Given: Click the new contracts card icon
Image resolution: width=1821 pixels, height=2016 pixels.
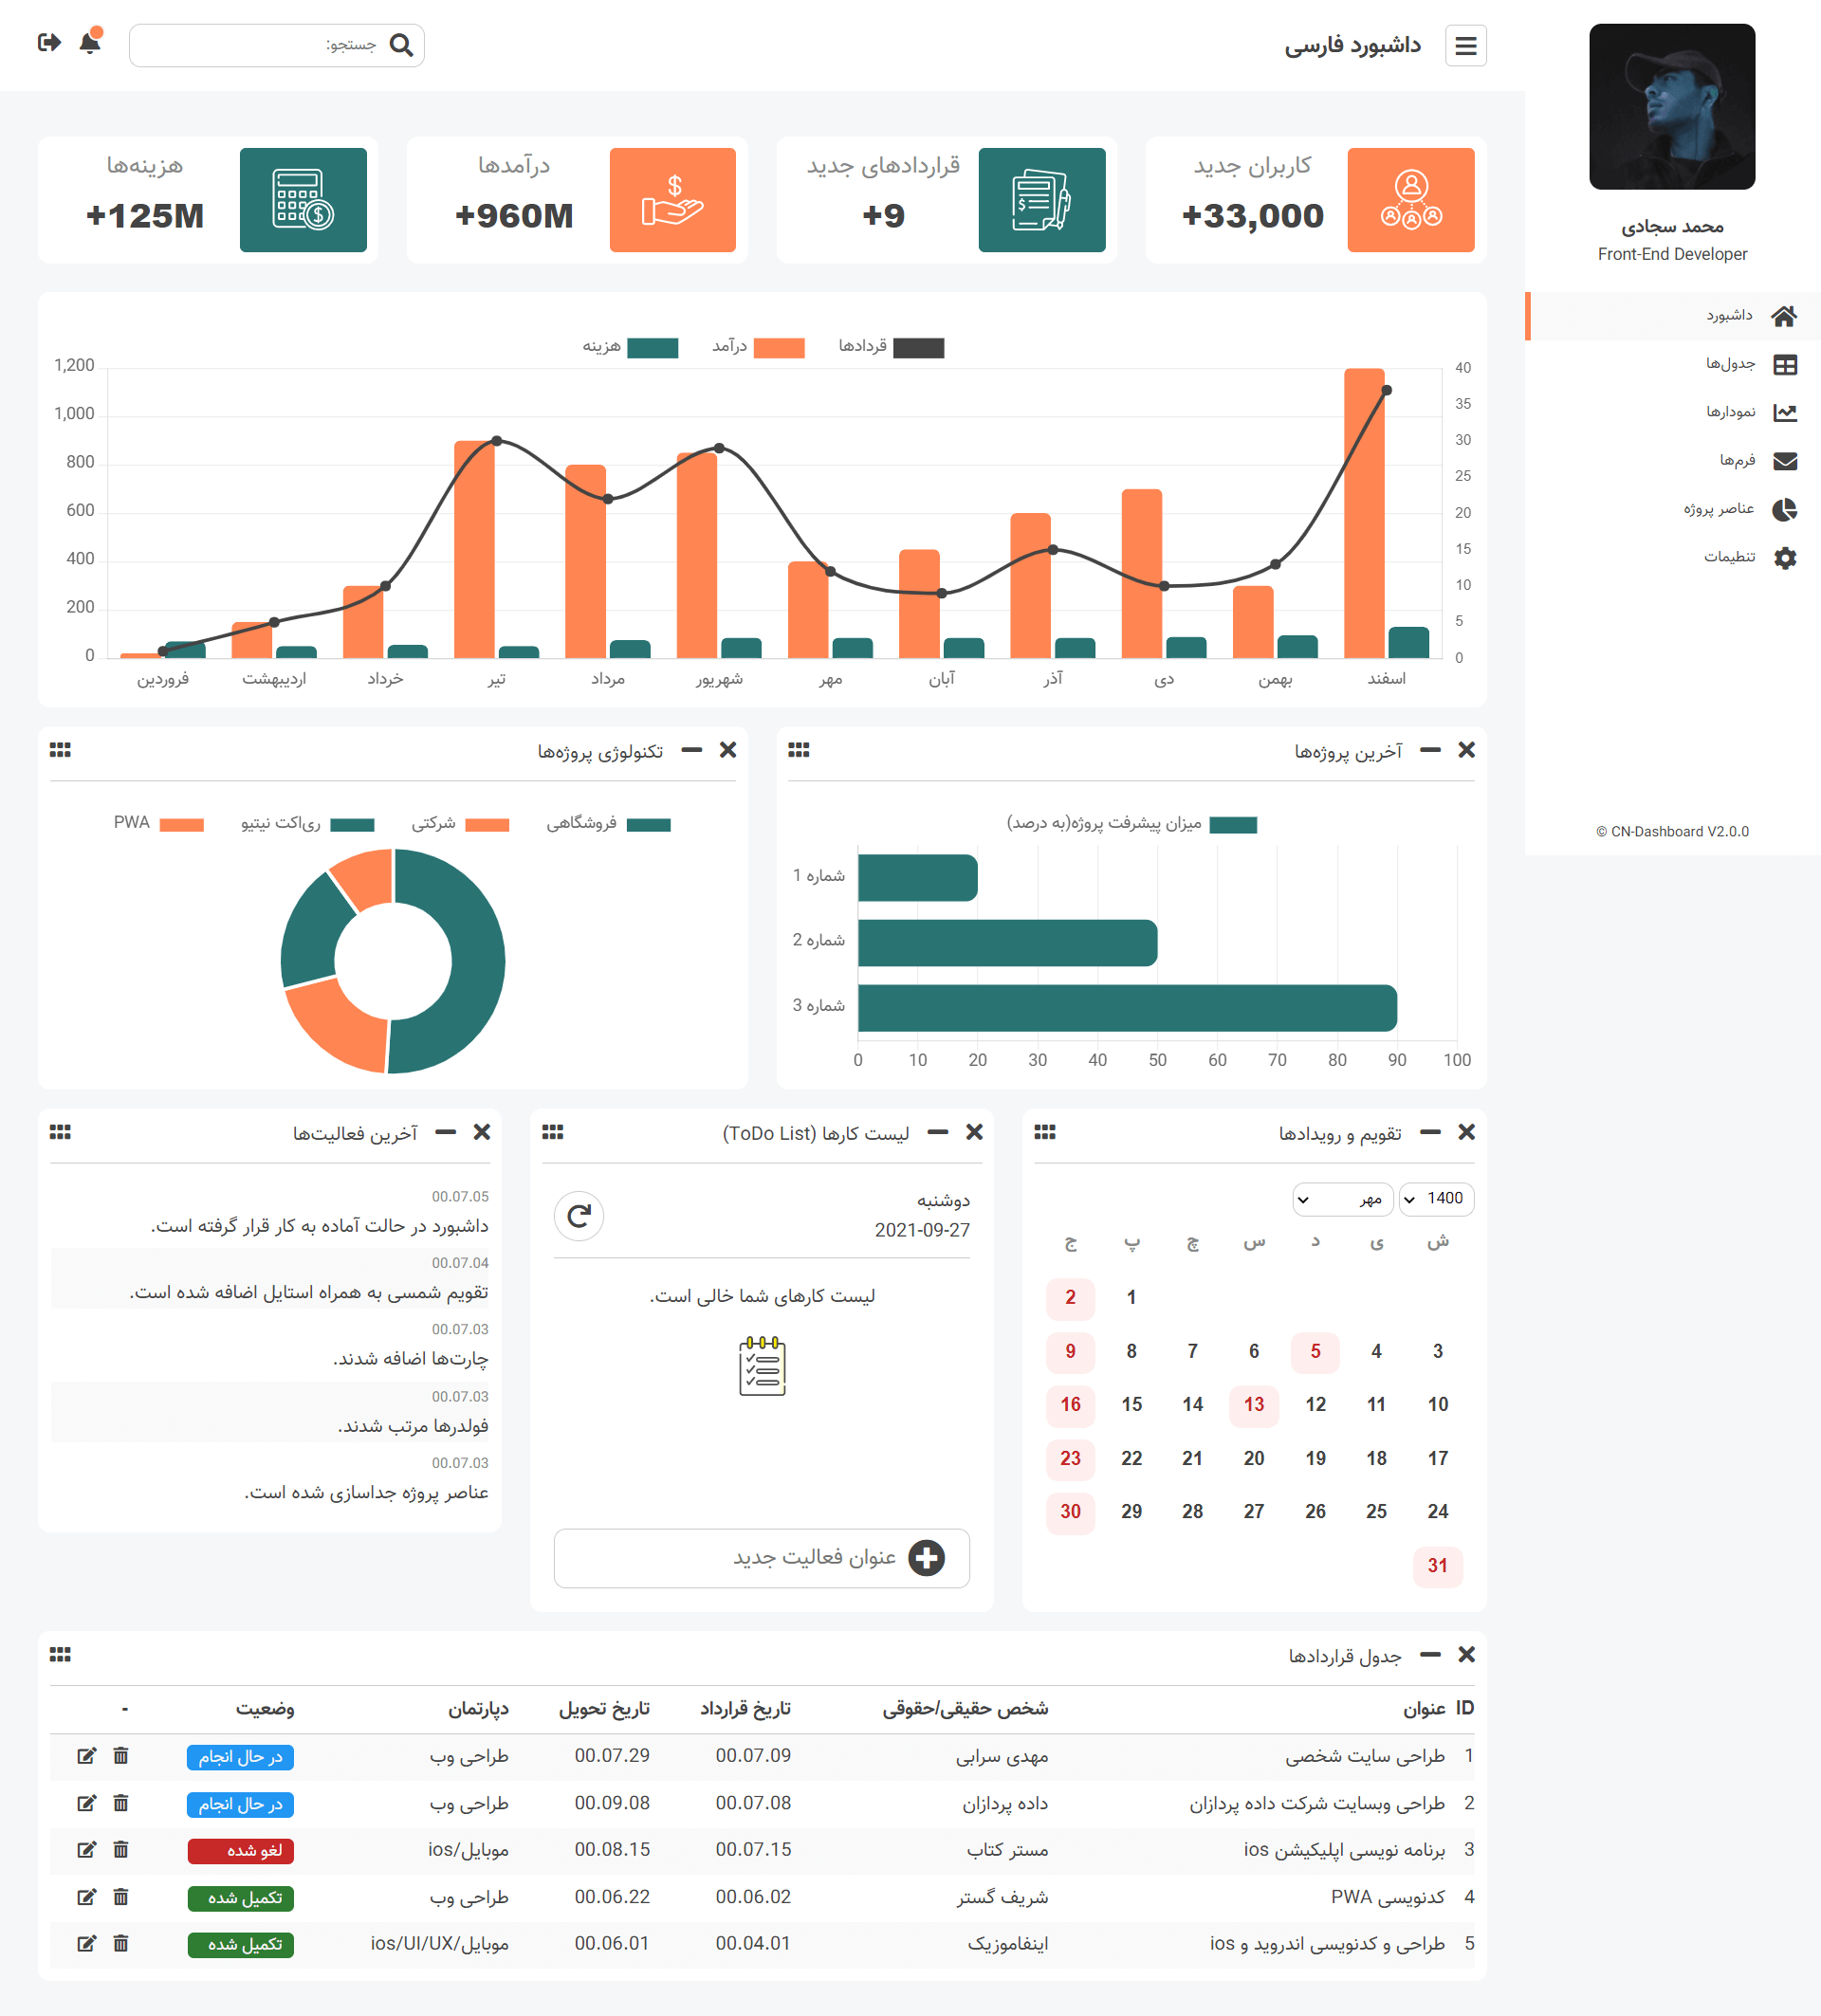Looking at the screenshot, I should pyautogui.click(x=1041, y=200).
